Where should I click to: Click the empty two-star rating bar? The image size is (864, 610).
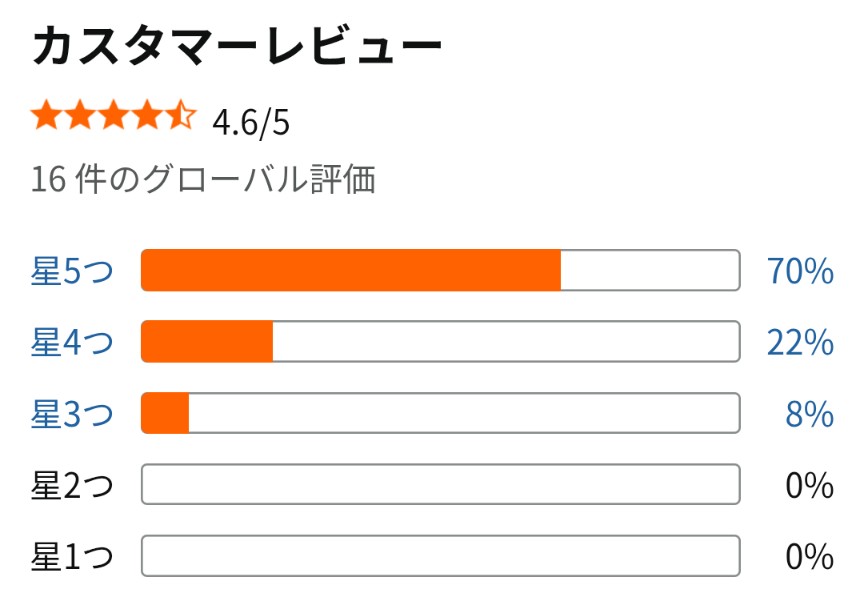[440, 484]
